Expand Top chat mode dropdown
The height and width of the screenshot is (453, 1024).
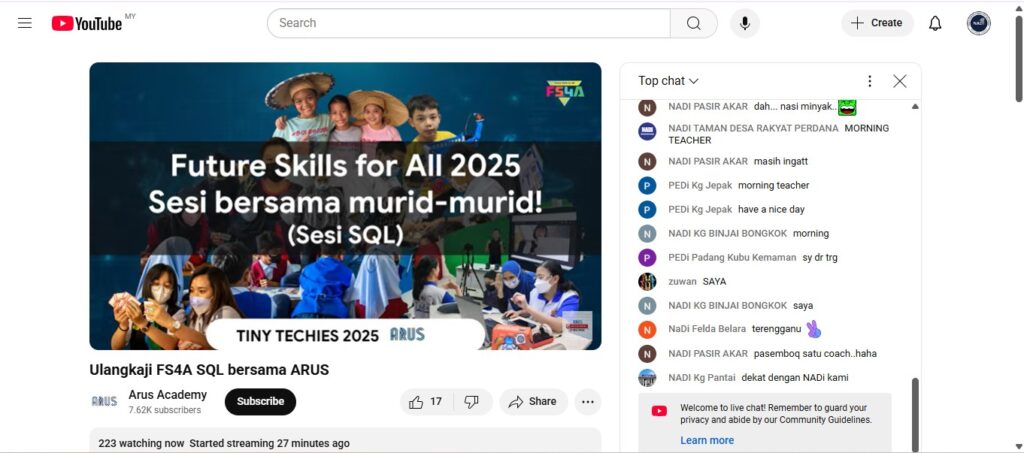pyautogui.click(x=668, y=81)
